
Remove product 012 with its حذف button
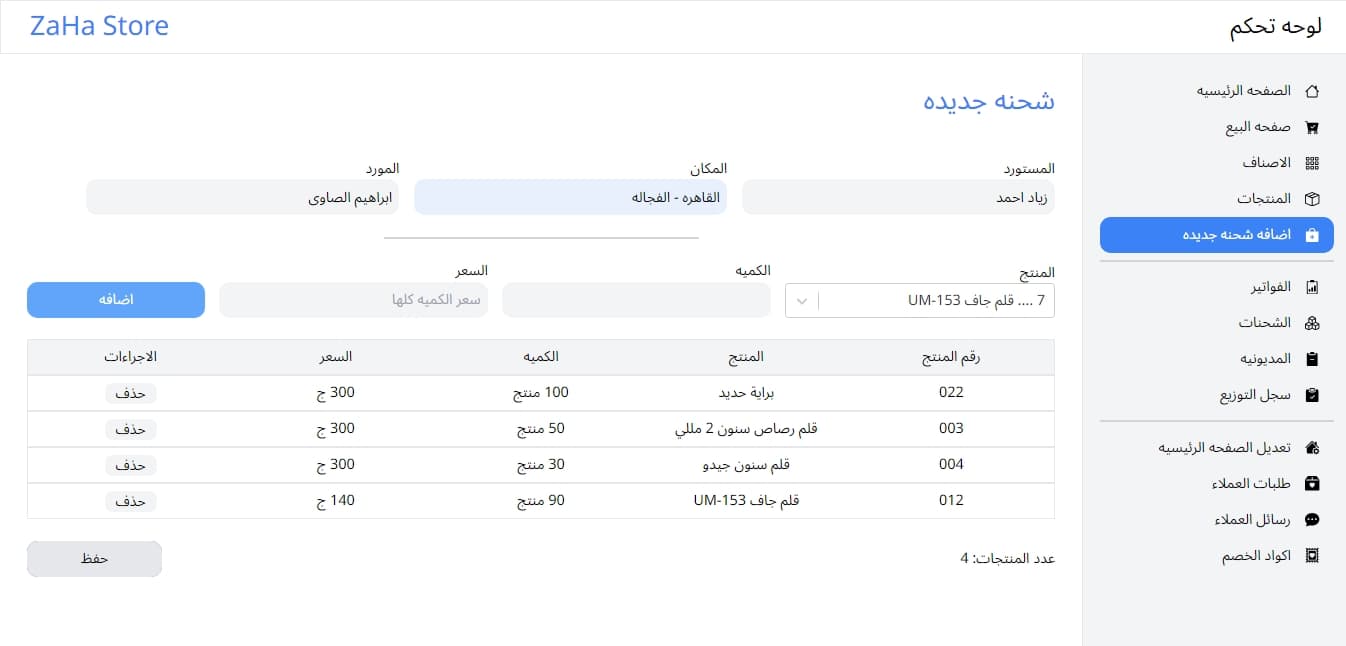[130, 501]
